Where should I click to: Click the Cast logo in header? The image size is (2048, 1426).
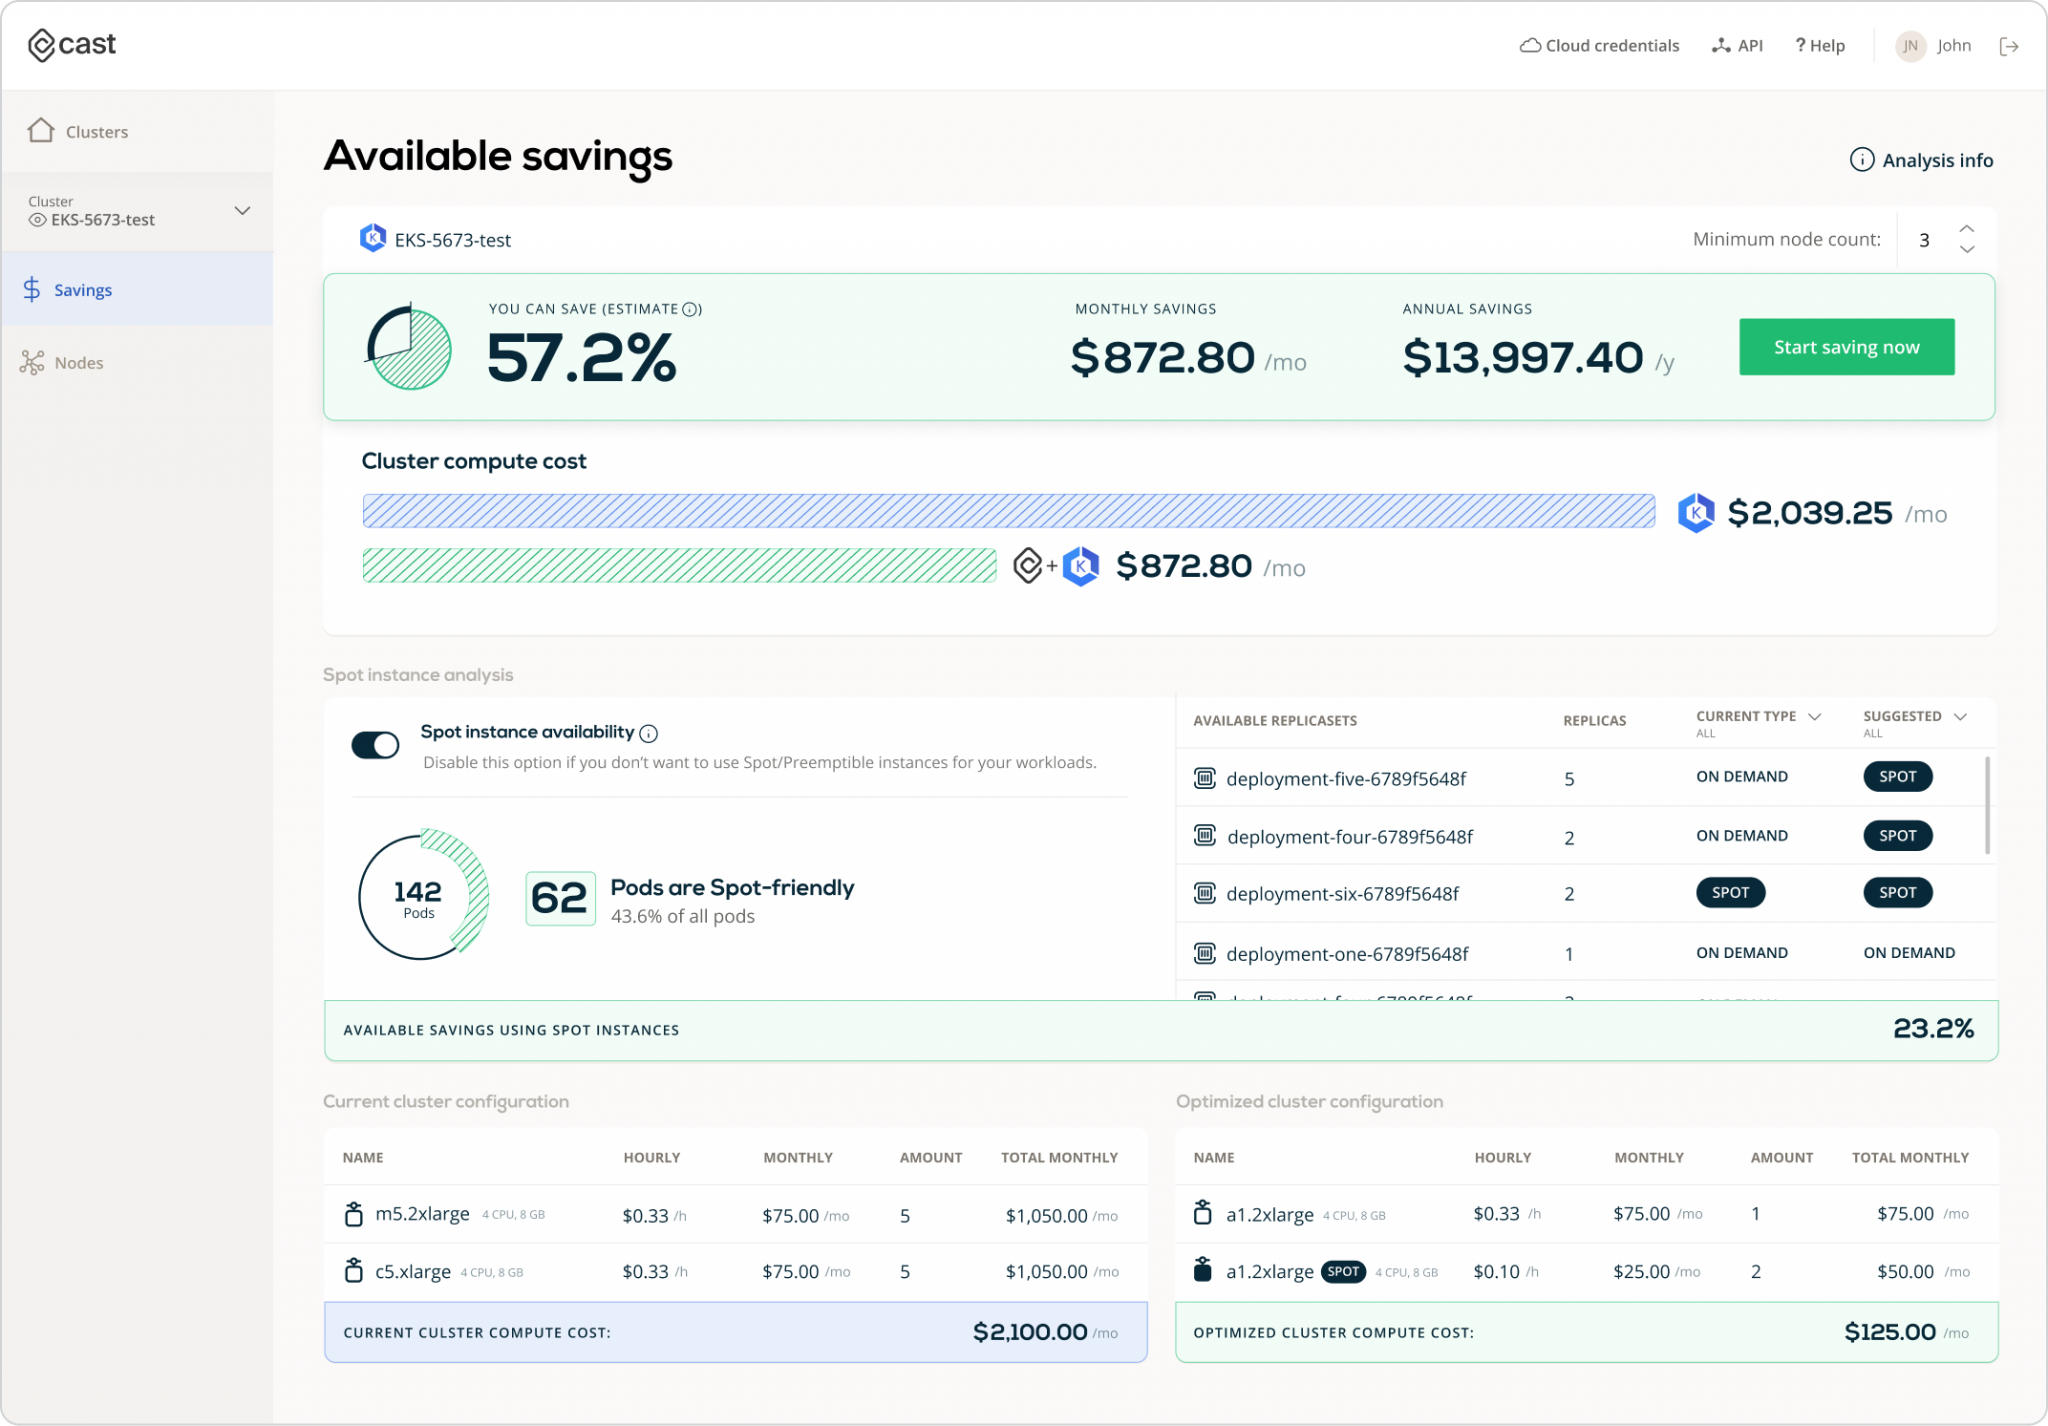click(72, 45)
